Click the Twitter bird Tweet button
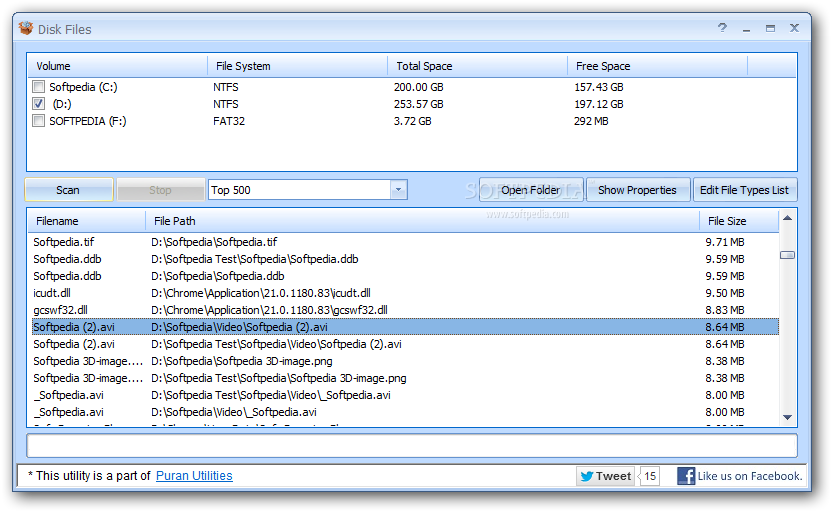Image resolution: width=832 pixels, height=512 pixels. 605,476
